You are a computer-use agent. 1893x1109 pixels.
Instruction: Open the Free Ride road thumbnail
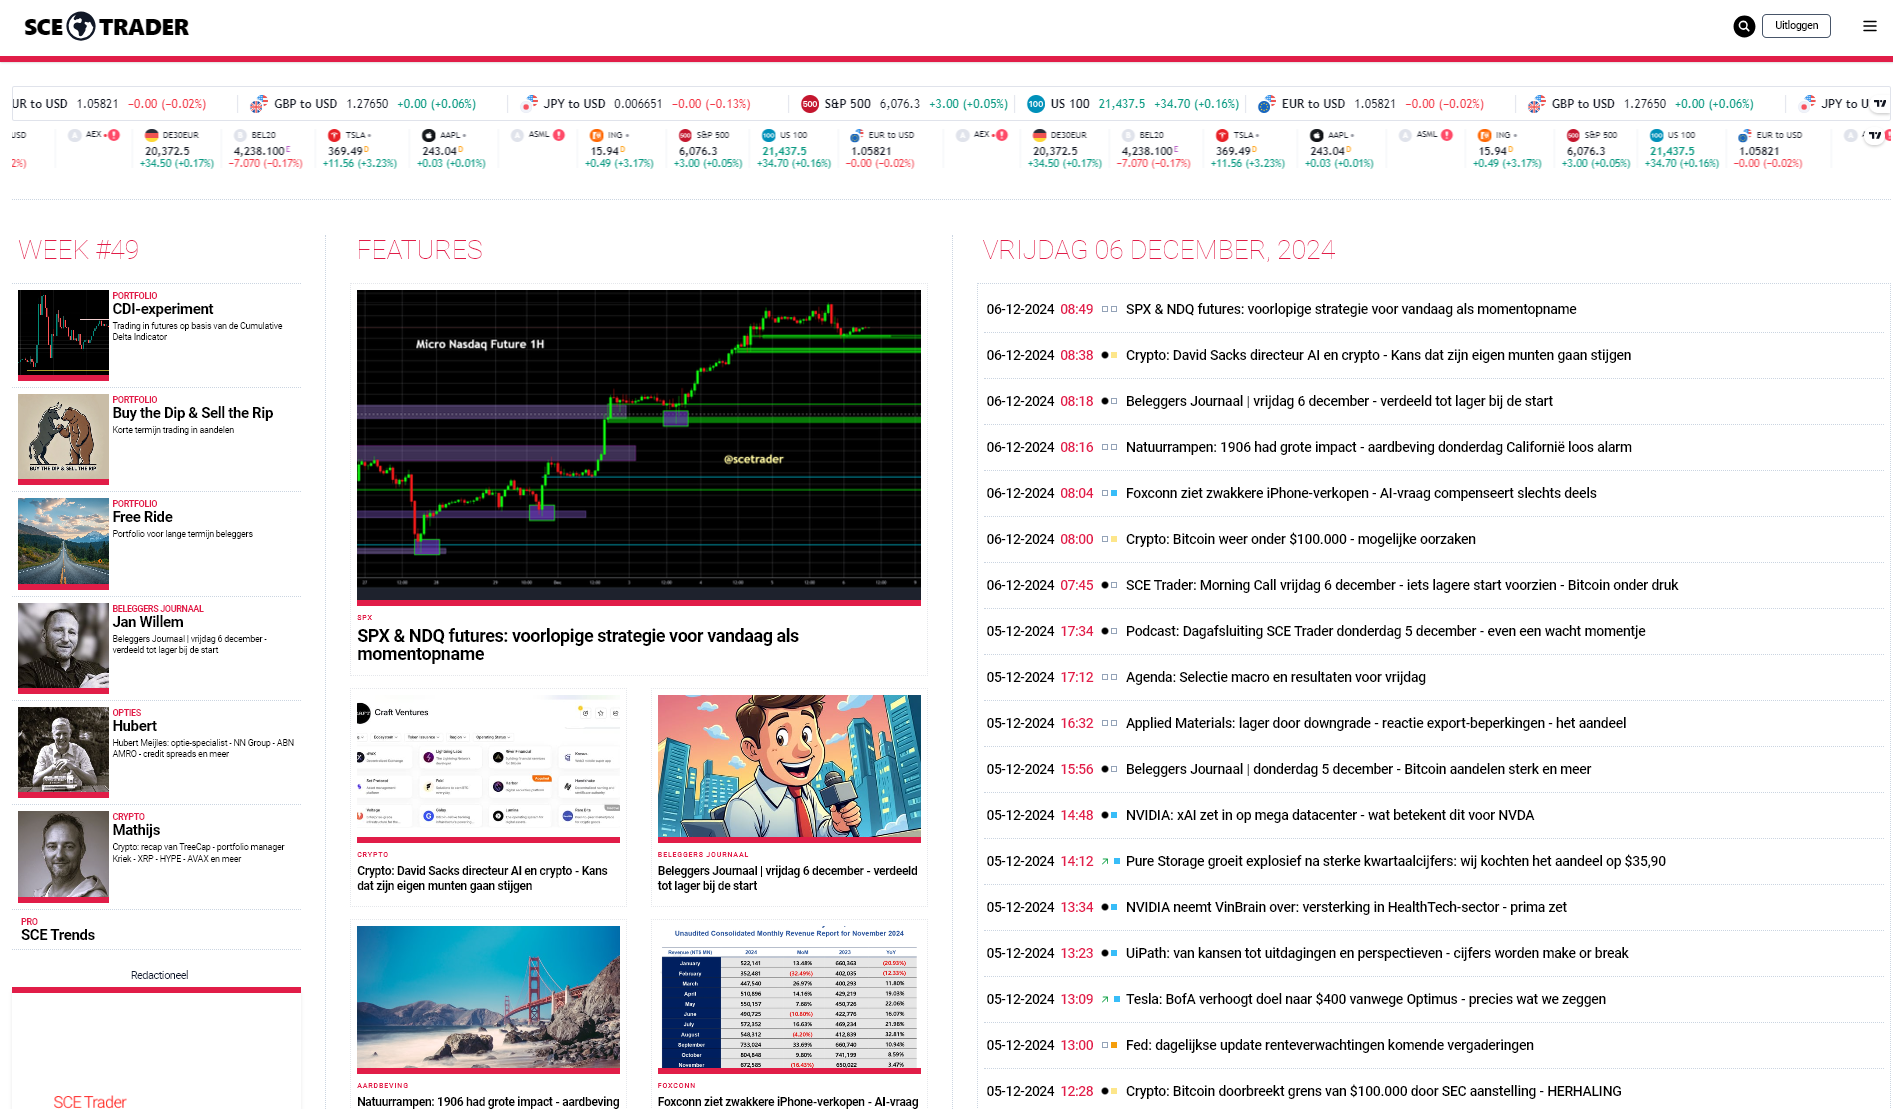(63, 543)
